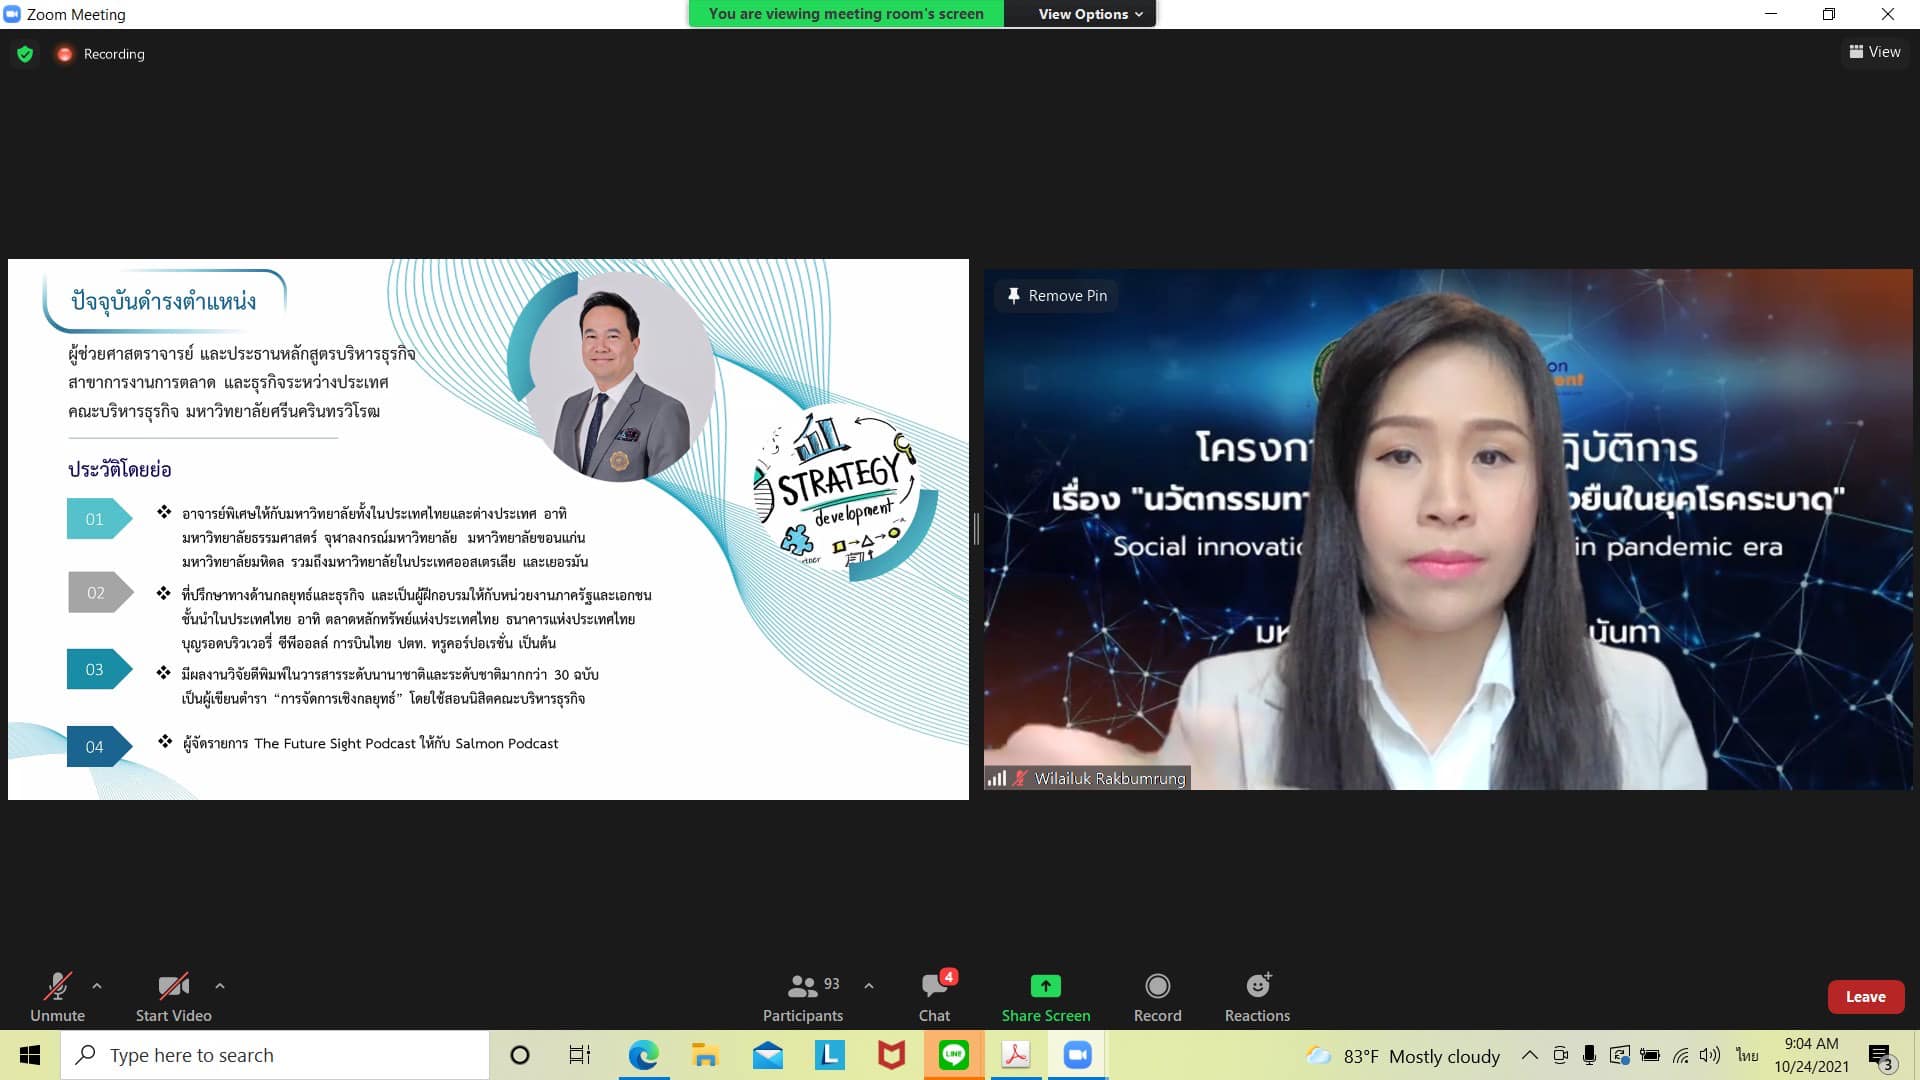Toggle Start Video camera on

coord(173,987)
